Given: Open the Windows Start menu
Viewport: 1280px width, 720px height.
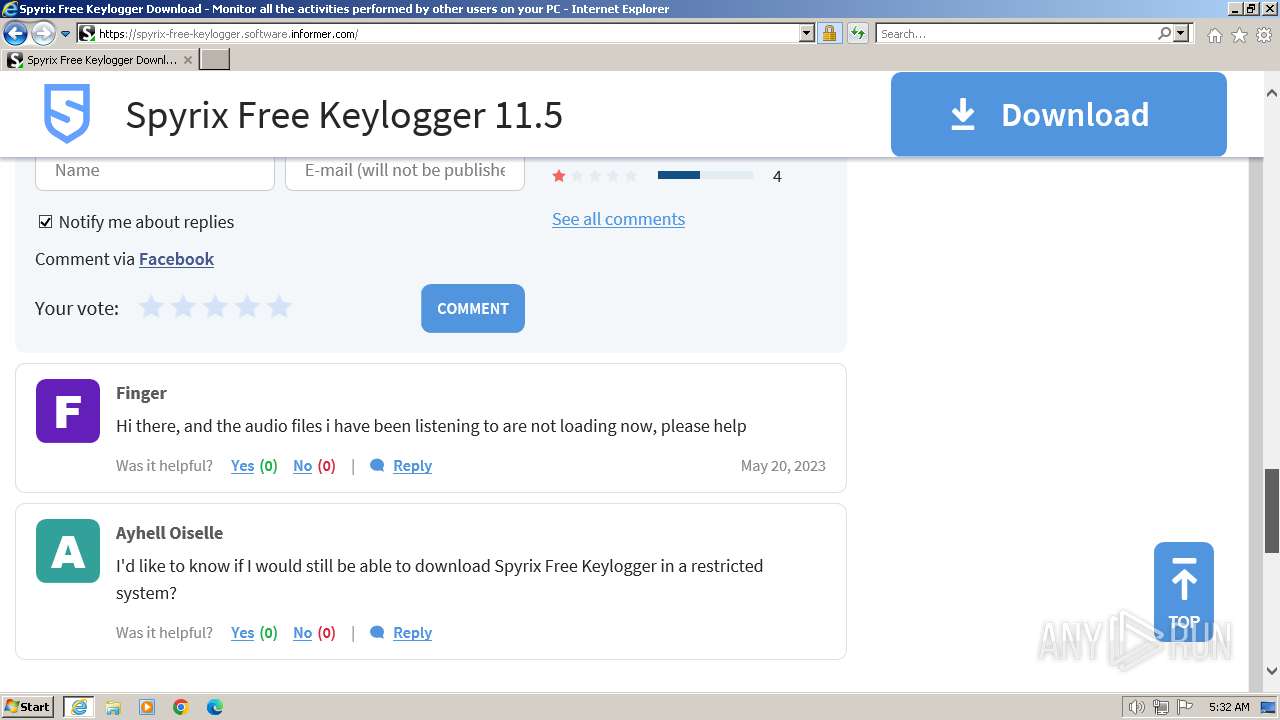Looking at the screenshot, I should tap(28, 707).
